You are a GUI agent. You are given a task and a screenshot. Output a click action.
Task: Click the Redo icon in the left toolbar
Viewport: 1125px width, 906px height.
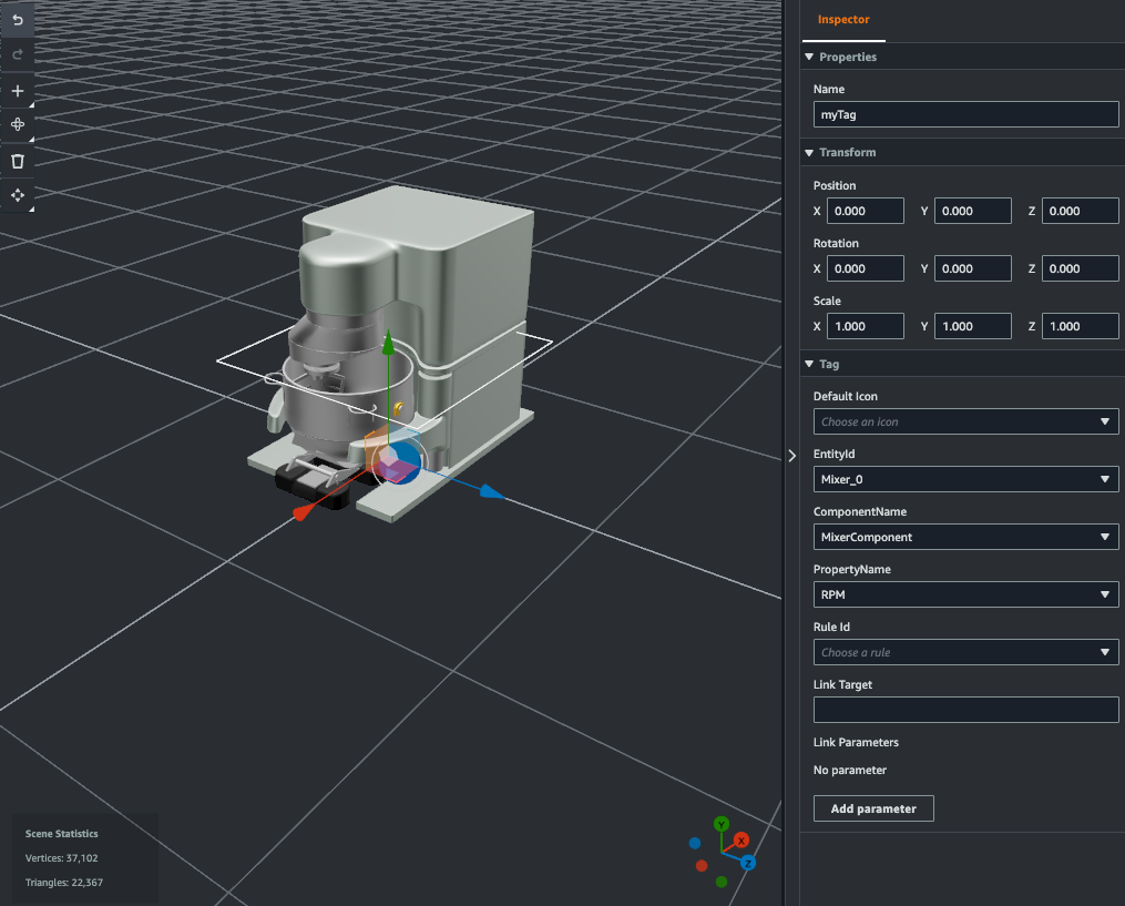coord(17,55)
